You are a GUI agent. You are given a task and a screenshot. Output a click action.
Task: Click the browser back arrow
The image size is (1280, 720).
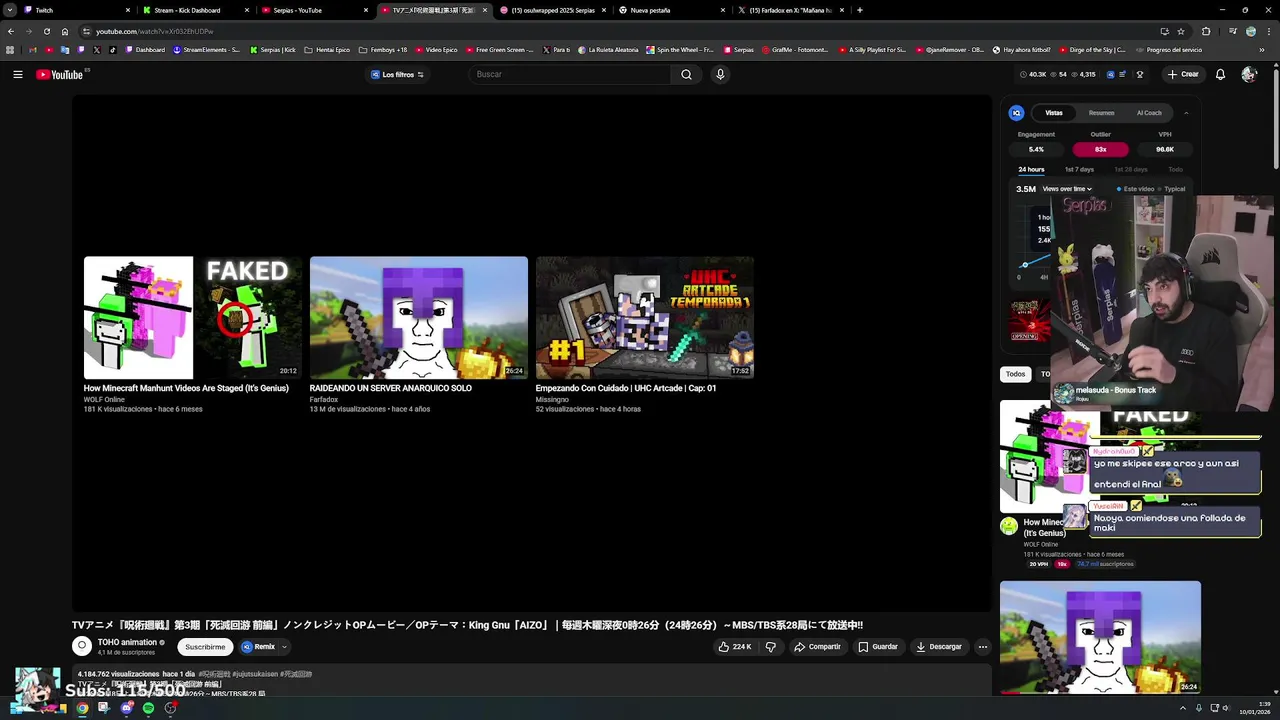click(11, 31)
